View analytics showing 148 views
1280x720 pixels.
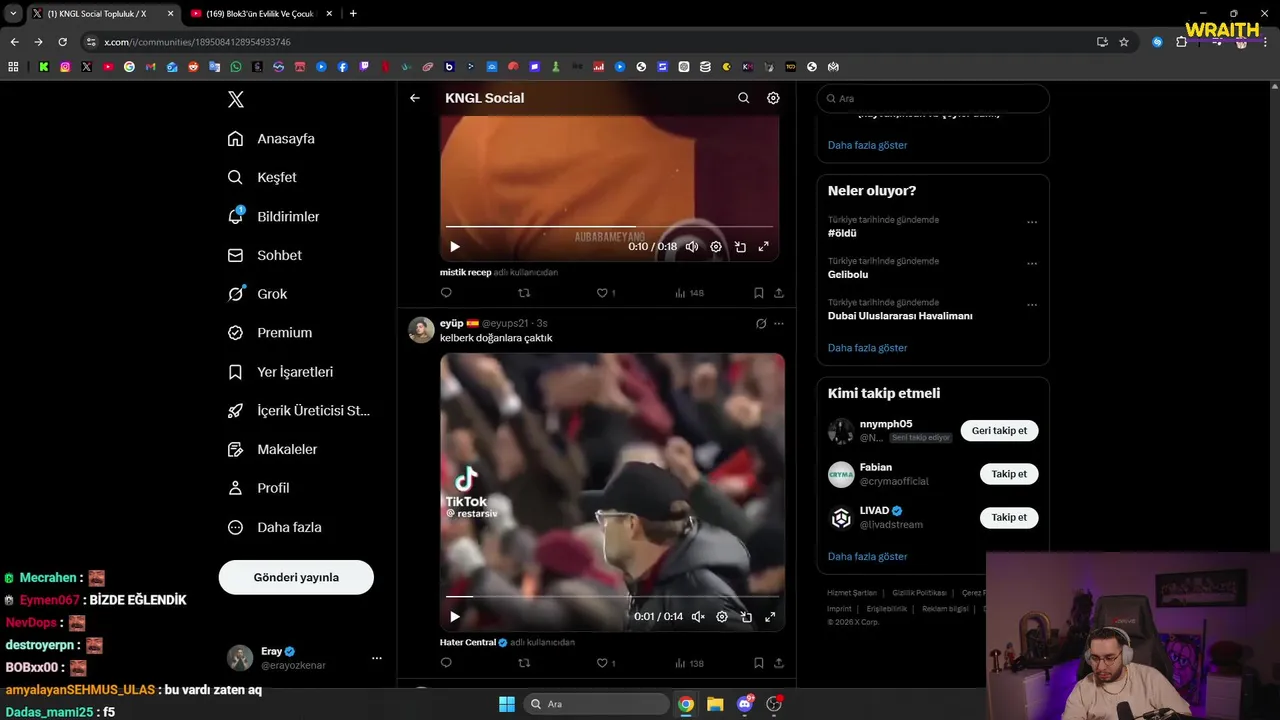click(690, 293)
